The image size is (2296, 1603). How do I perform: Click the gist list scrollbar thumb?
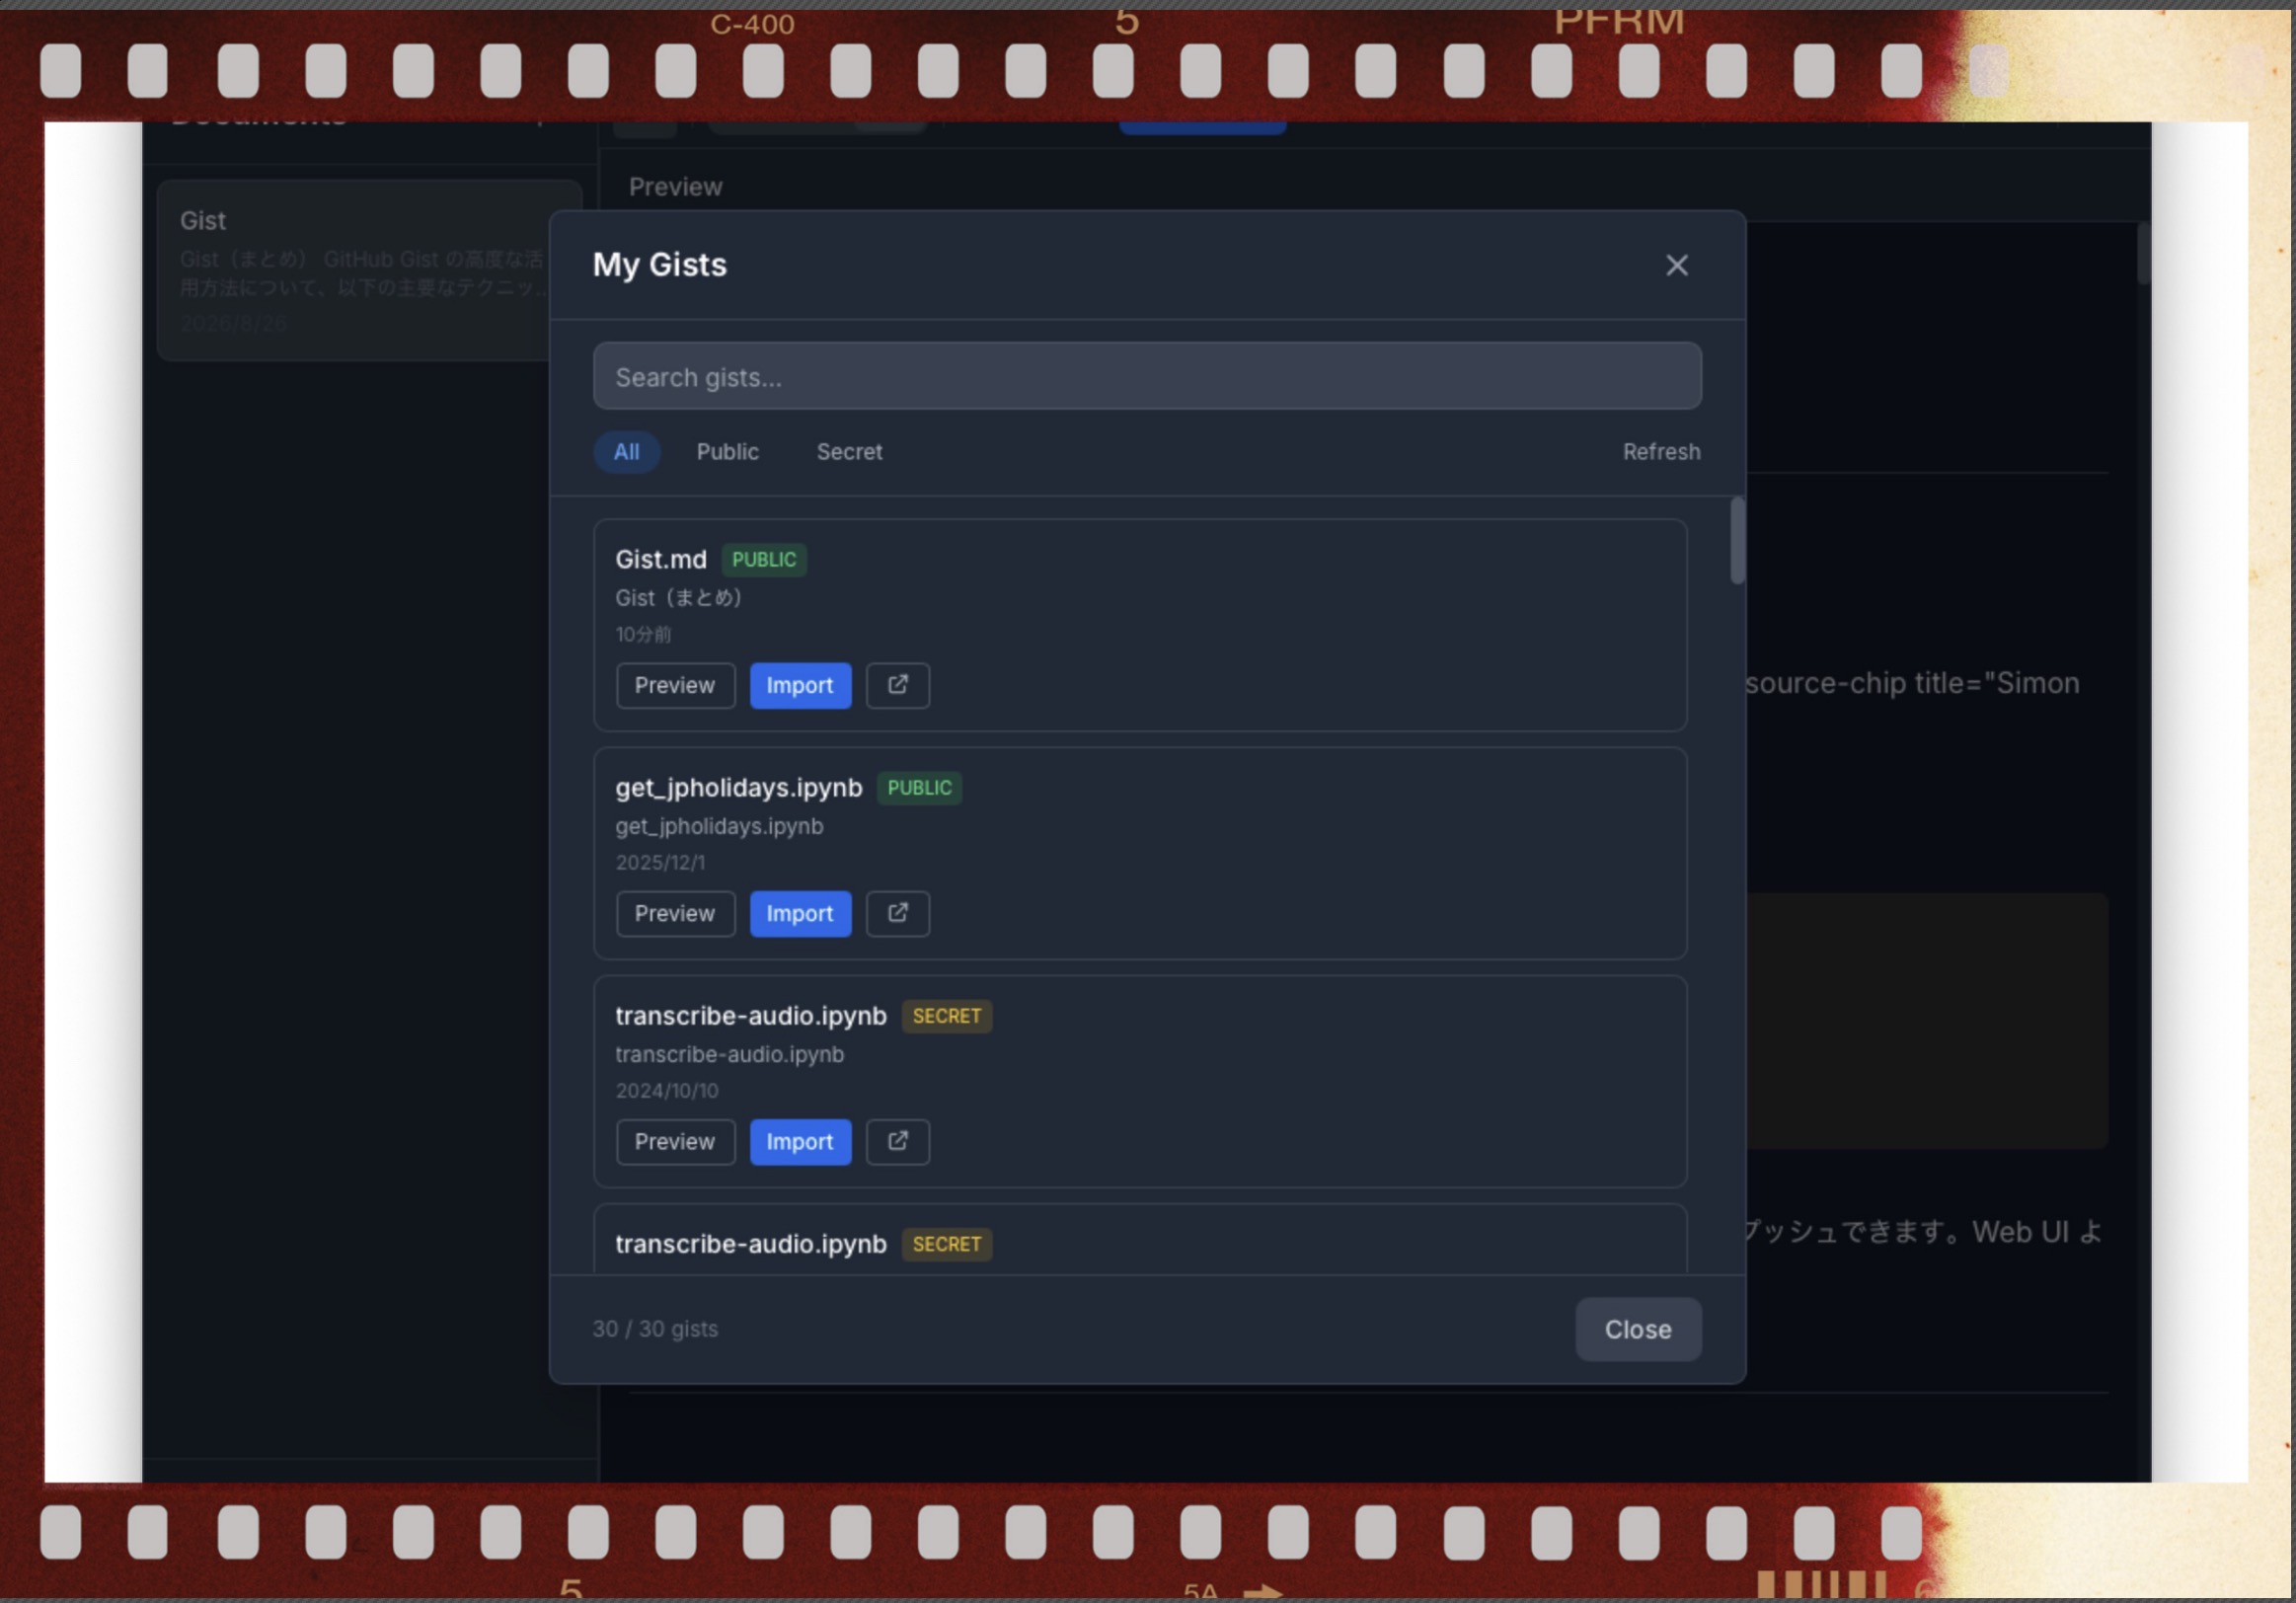click(1738, 540)
